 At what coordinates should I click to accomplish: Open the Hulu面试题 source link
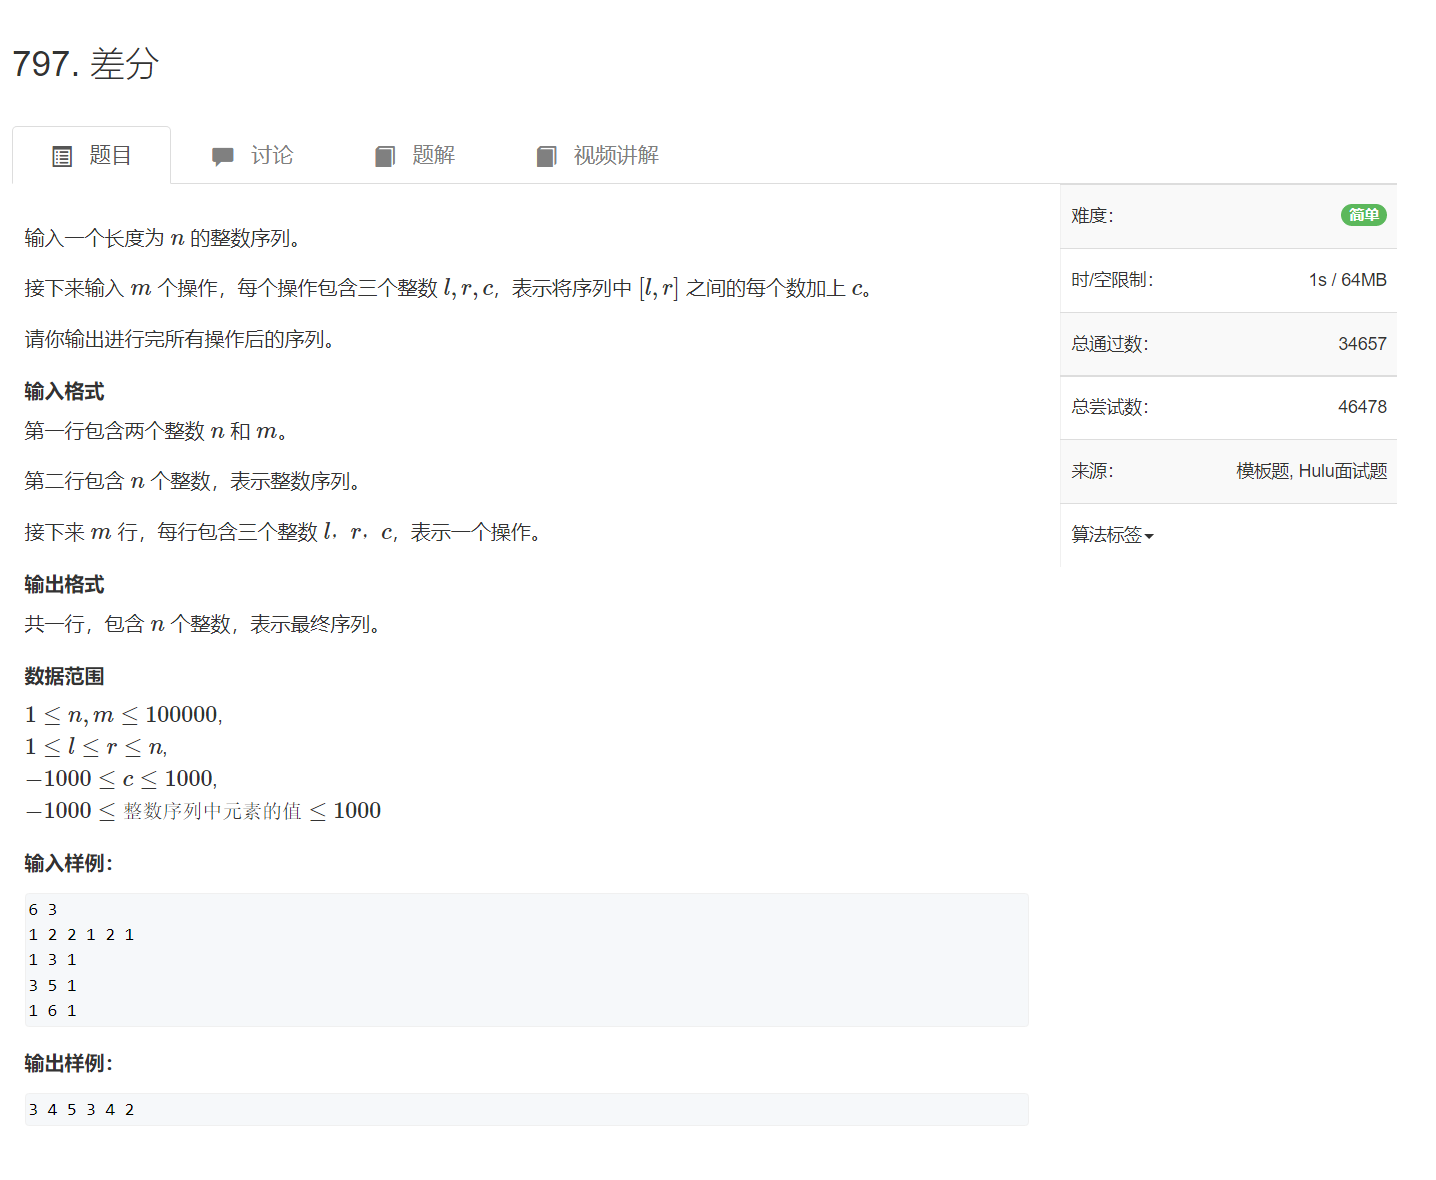coord(1343,471)
